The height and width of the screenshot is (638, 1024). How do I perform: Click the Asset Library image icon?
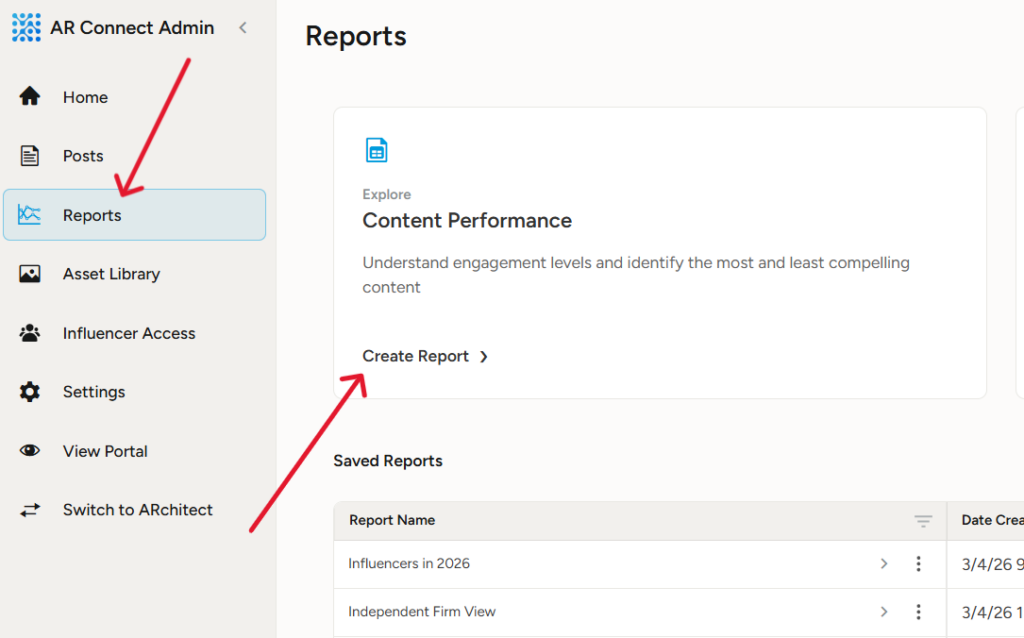tap(30, 273)
